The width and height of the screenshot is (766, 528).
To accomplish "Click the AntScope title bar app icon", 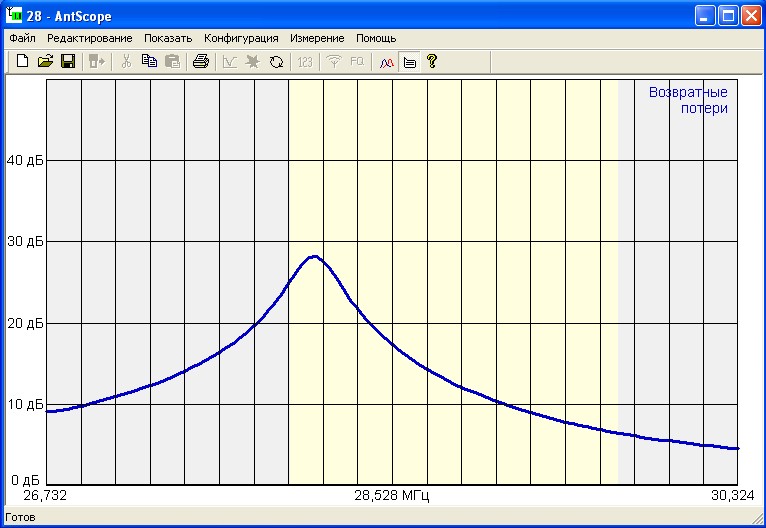I will [14, 15].
